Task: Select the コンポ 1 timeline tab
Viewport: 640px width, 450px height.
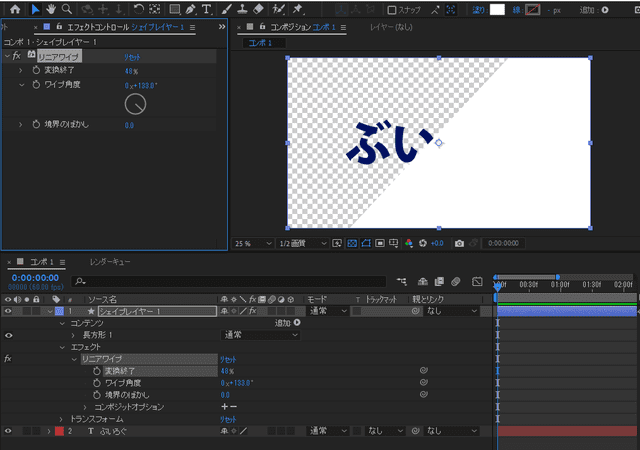Action: point(42,262)
